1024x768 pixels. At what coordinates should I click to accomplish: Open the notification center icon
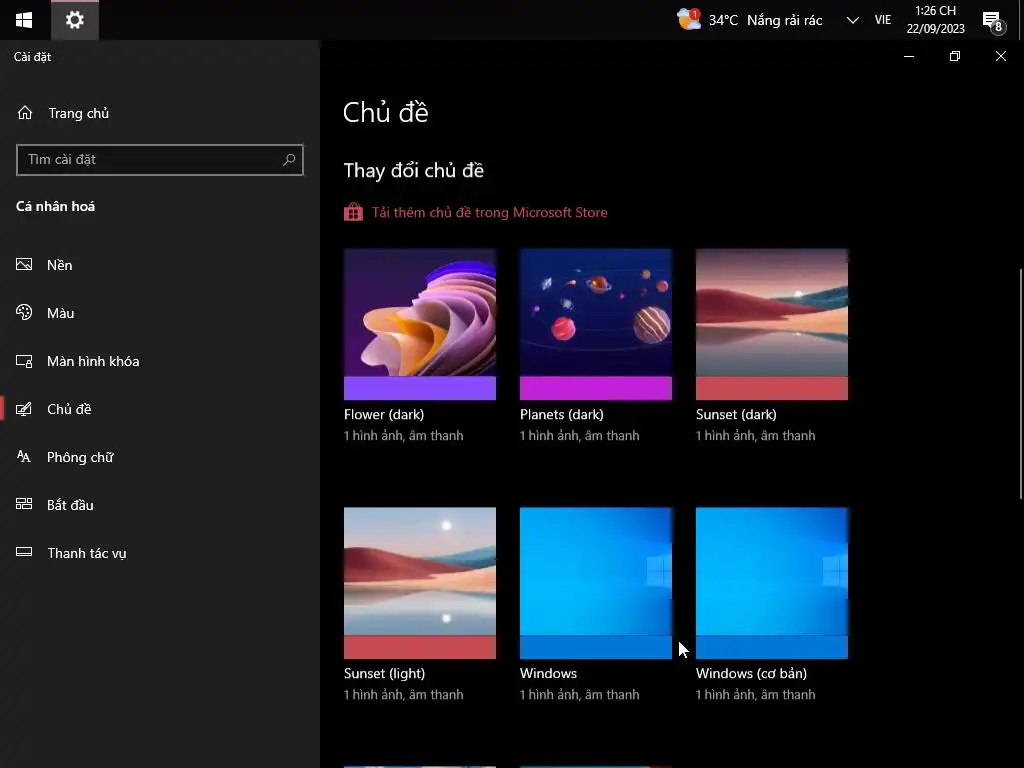(993, 21)
